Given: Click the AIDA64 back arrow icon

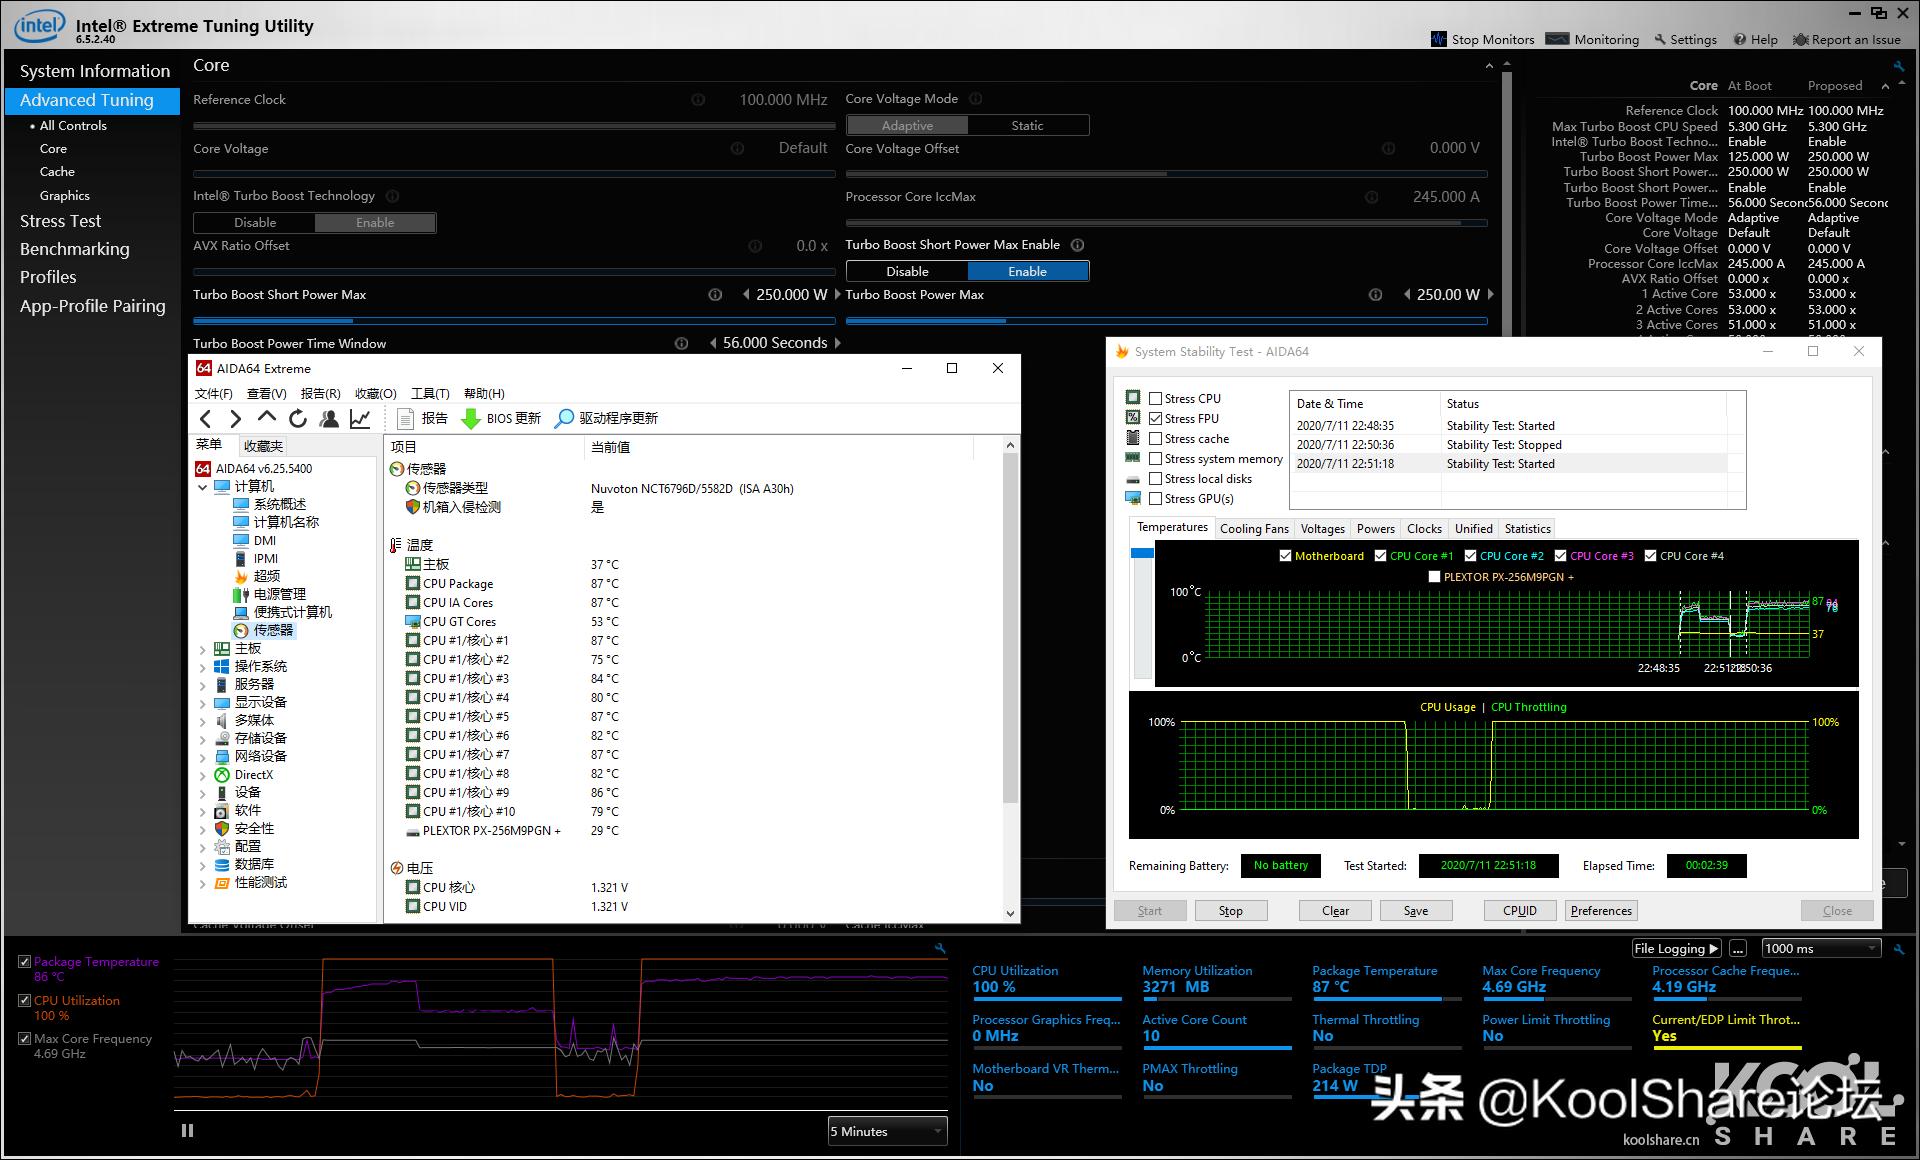Looking at the screenshot, I should tap(206, 419).
